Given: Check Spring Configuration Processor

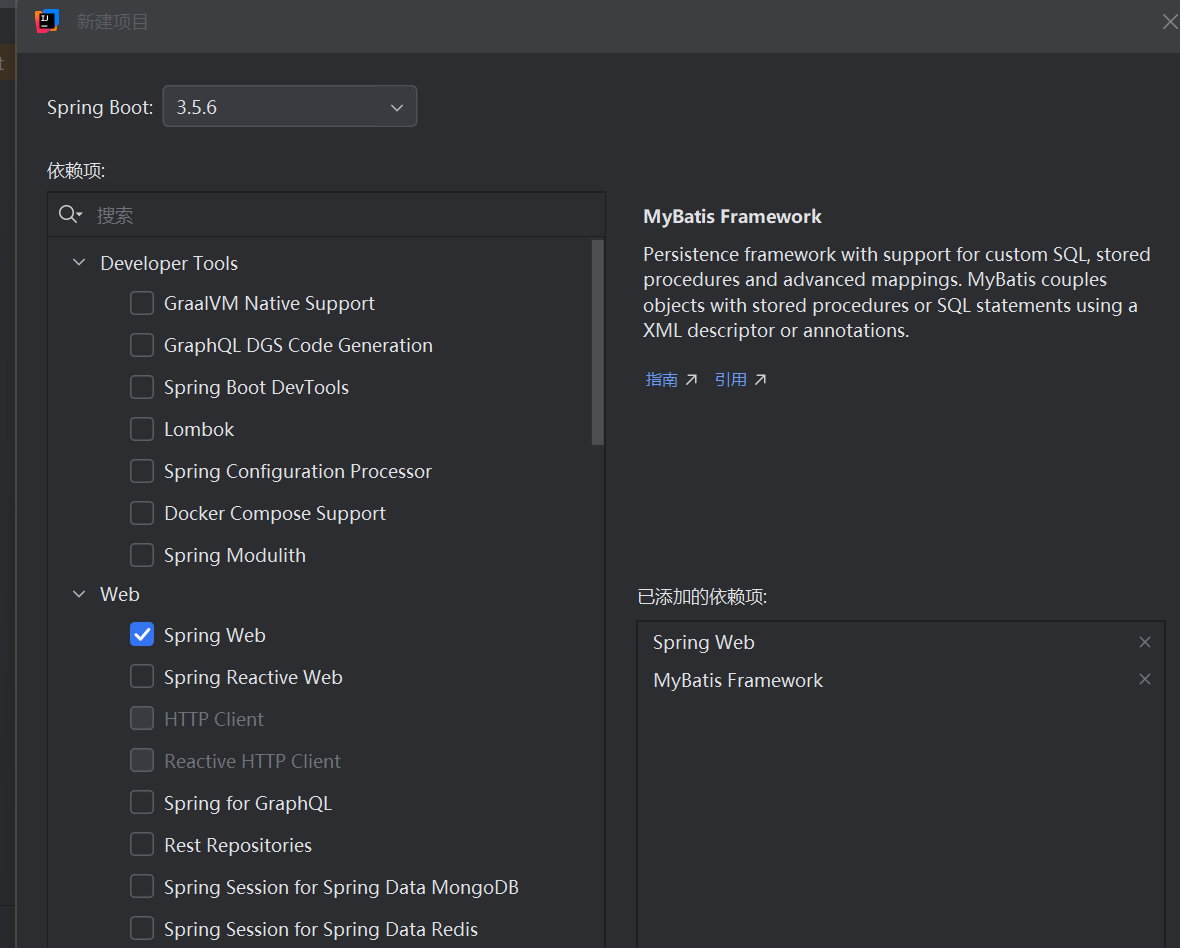Looking at the screenshot, I should click(141, 471).
